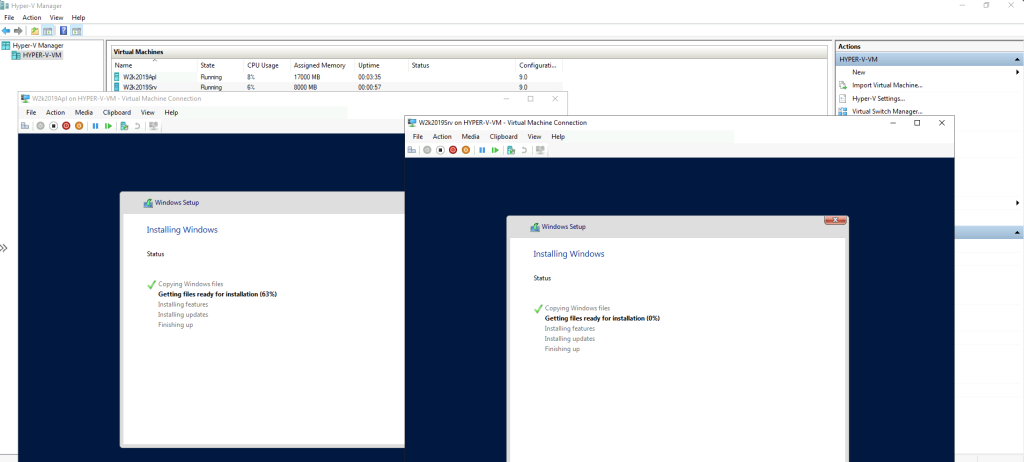Click Revert icon in W2k2019Apl toolbar
This screenshot has height=462, width=1024.
click(x=137, y=125)
